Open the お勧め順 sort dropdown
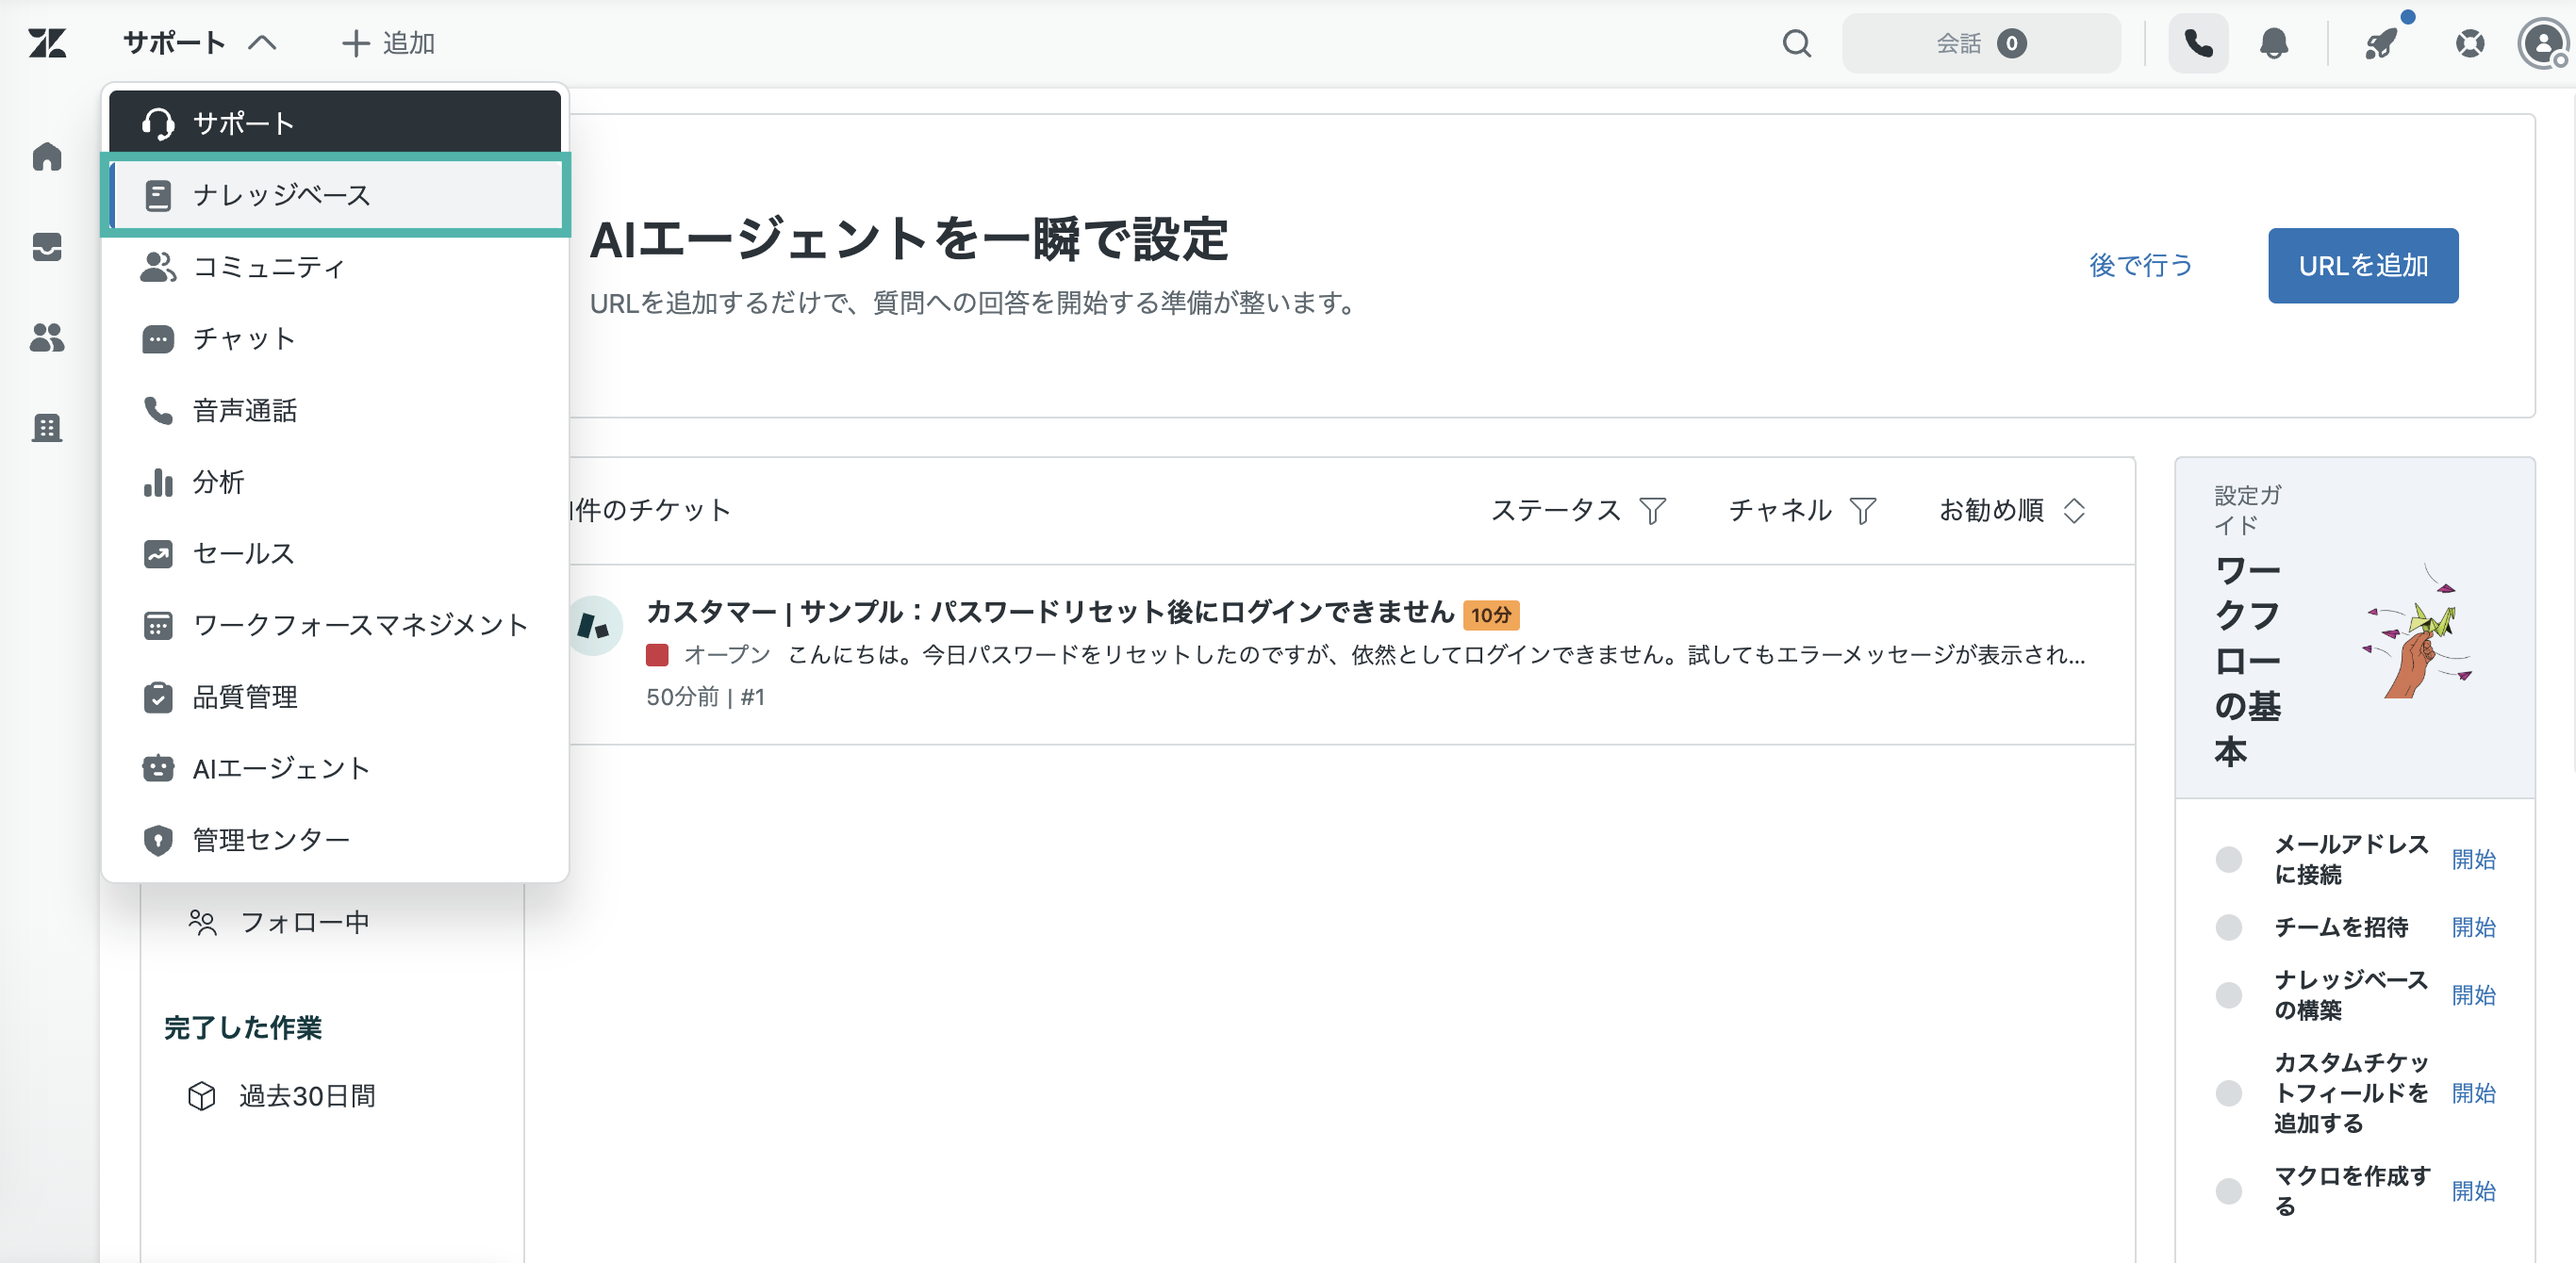The height and width of the screenshot is (1263, 2576). pyautogui.click(x=2012, y=510)
